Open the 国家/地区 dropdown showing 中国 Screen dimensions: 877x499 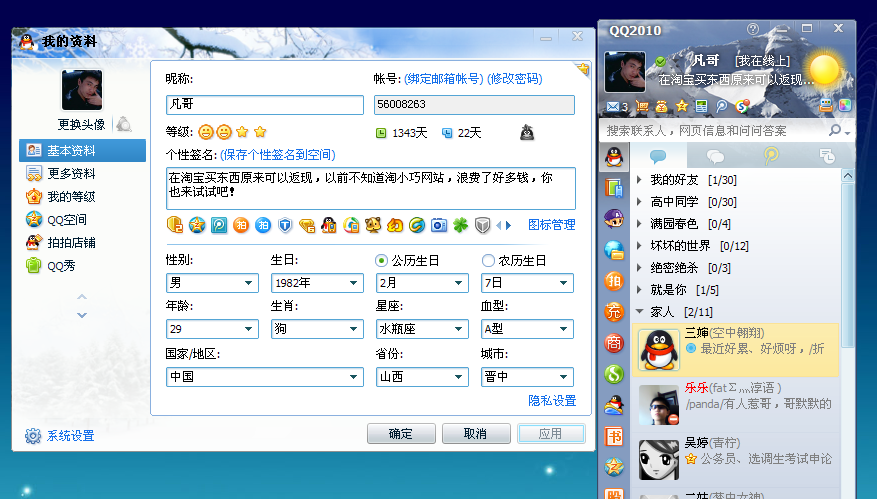pyautogui.click(x=265, y=376)
